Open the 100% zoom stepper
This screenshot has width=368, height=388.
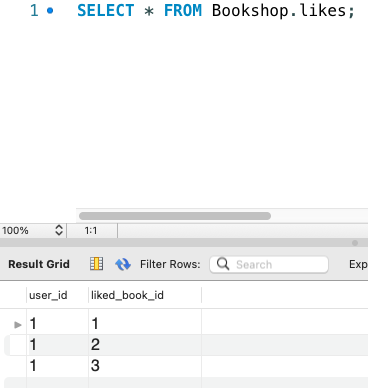click(59, 230)
